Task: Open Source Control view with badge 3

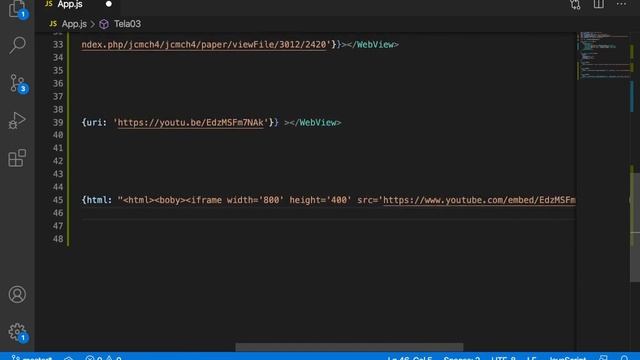Action: (x=17, y=83)
